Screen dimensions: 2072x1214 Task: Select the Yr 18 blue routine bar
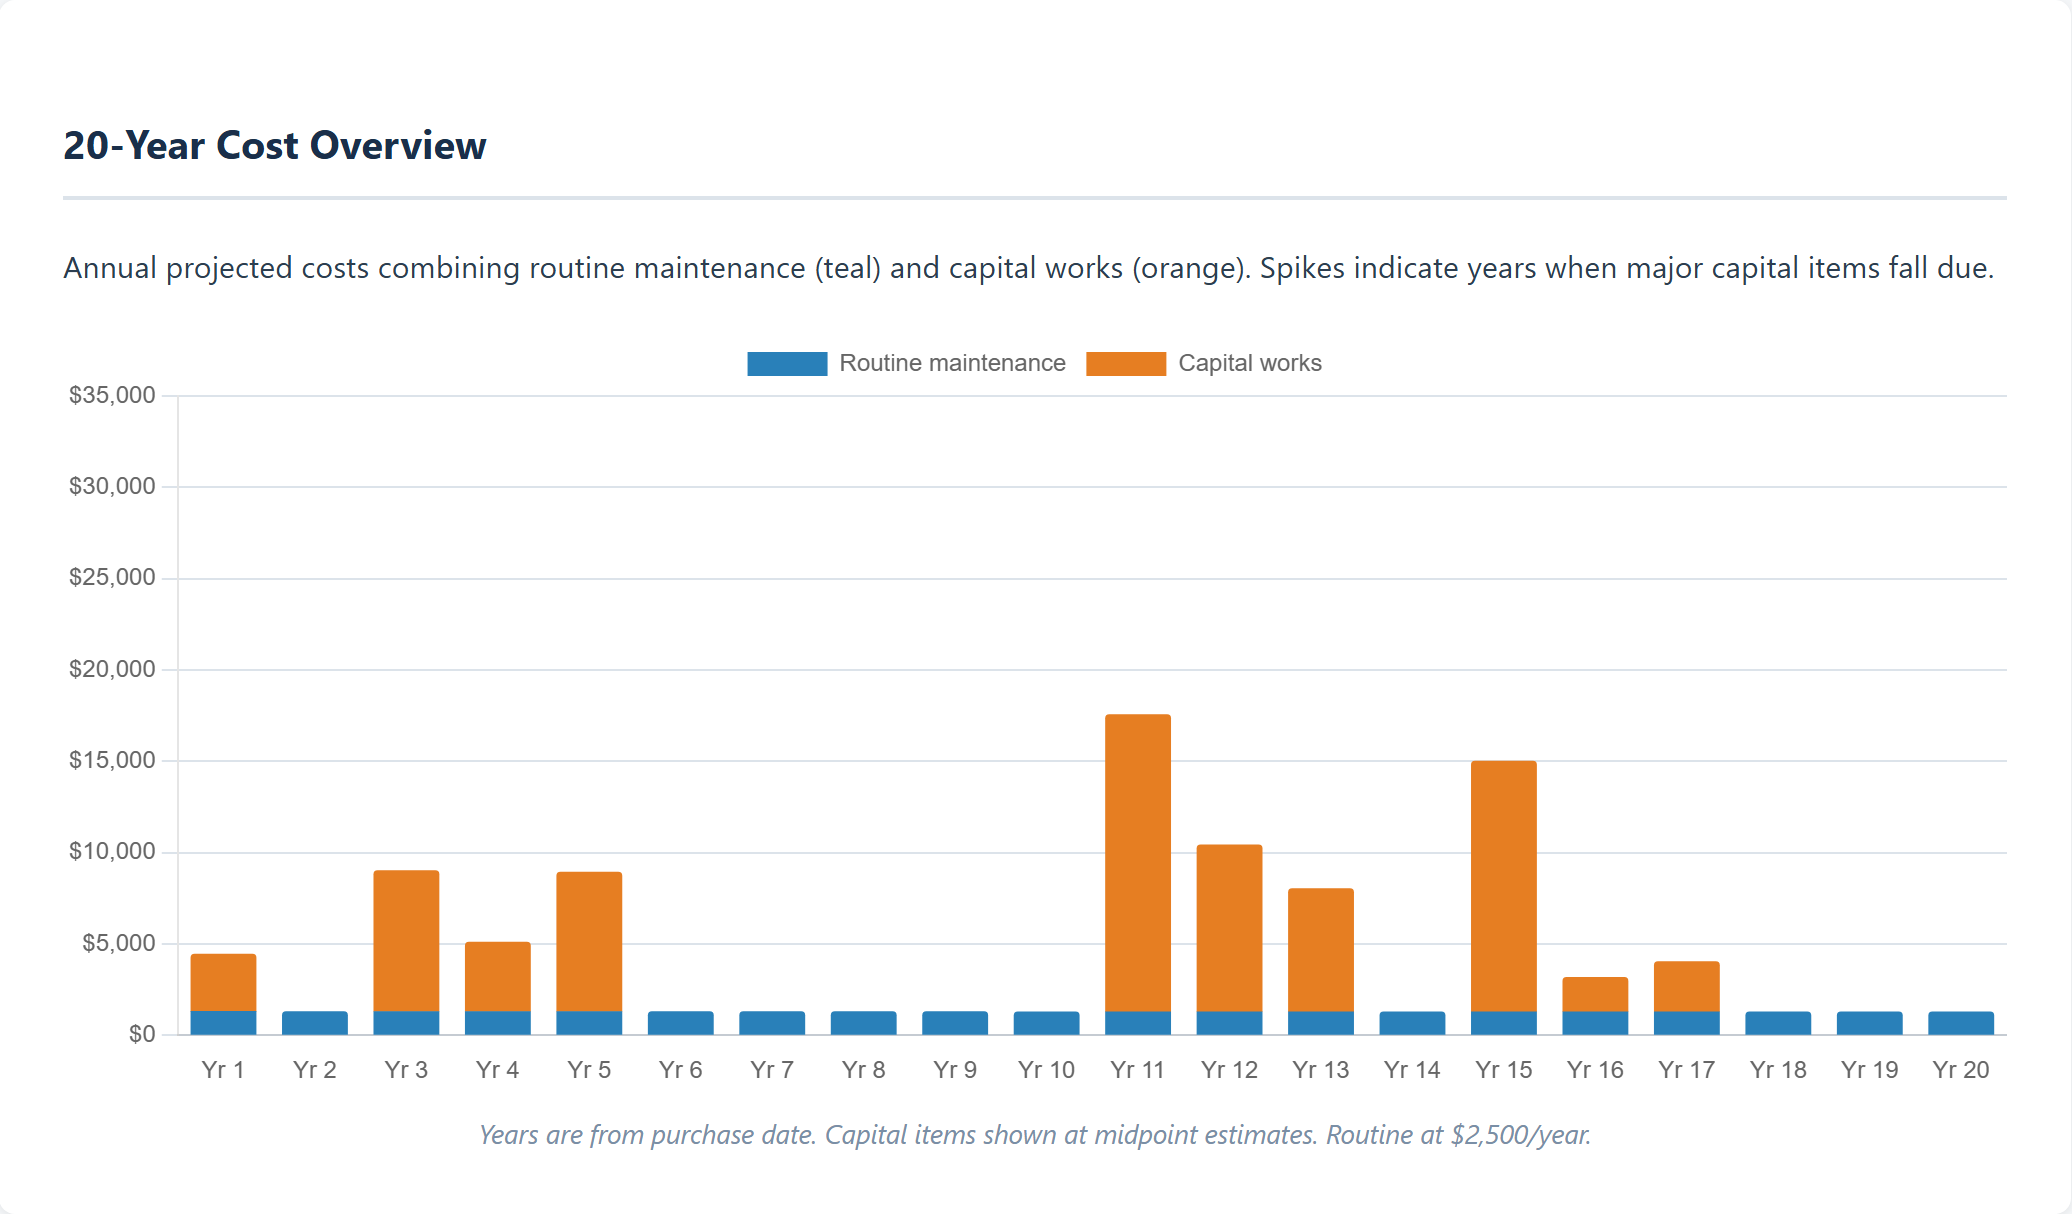click(x=1778, y=1023)
